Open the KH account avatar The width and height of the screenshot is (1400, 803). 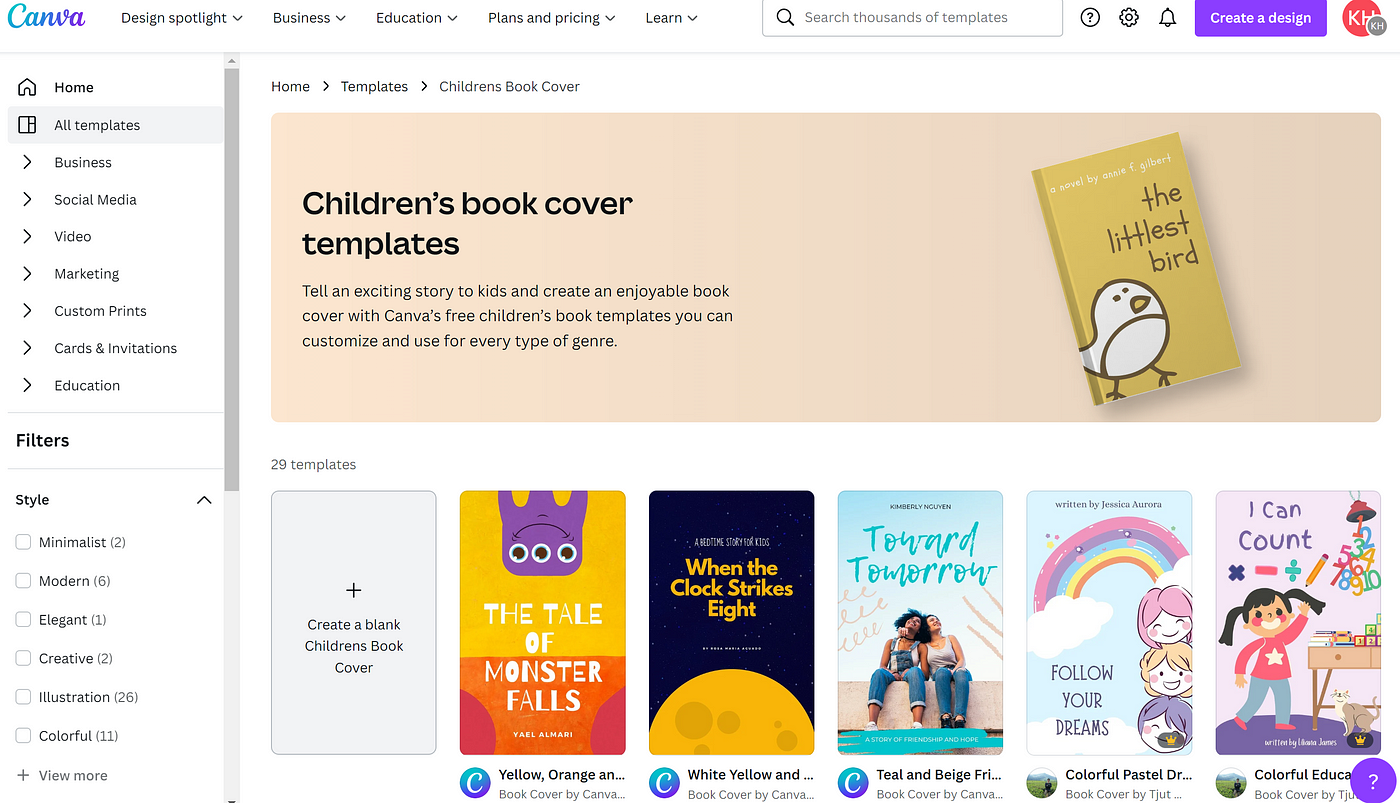1362,18
